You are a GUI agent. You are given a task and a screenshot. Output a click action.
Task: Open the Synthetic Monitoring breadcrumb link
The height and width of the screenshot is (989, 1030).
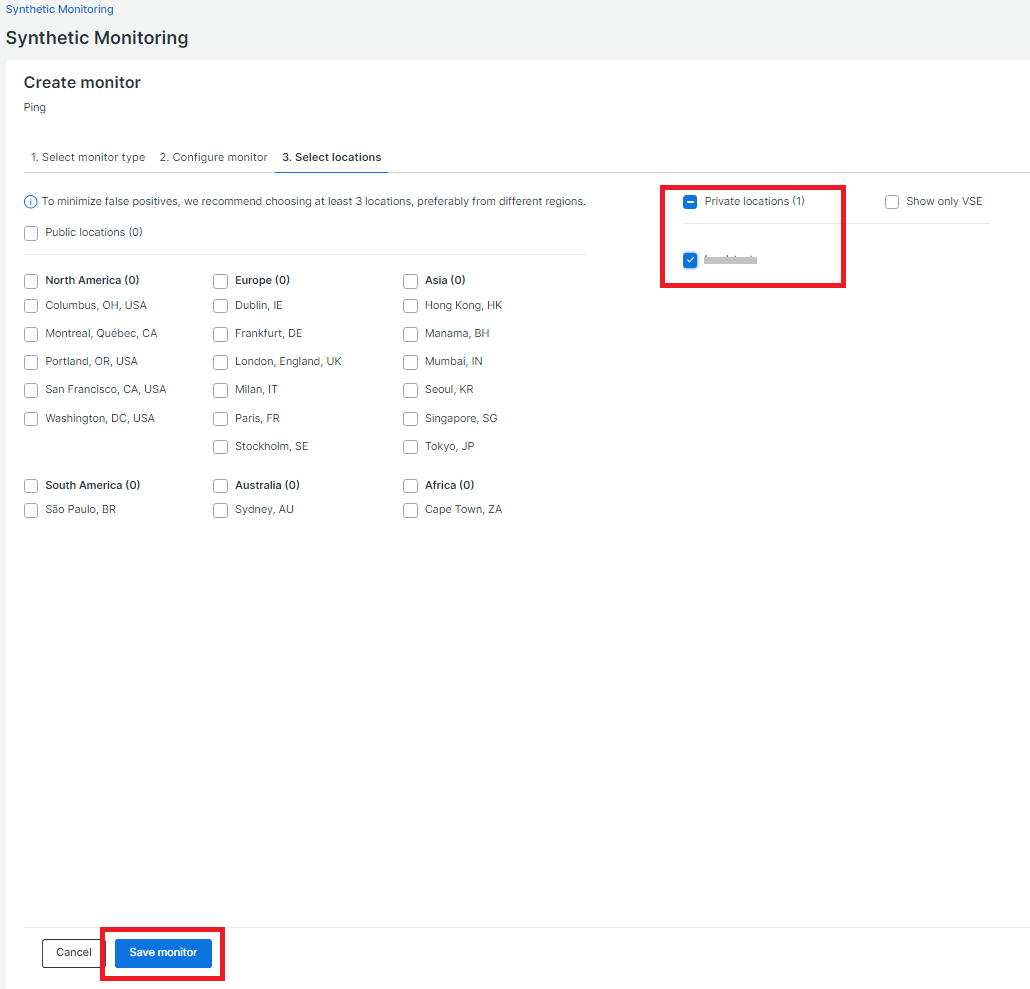pos(60,9)
